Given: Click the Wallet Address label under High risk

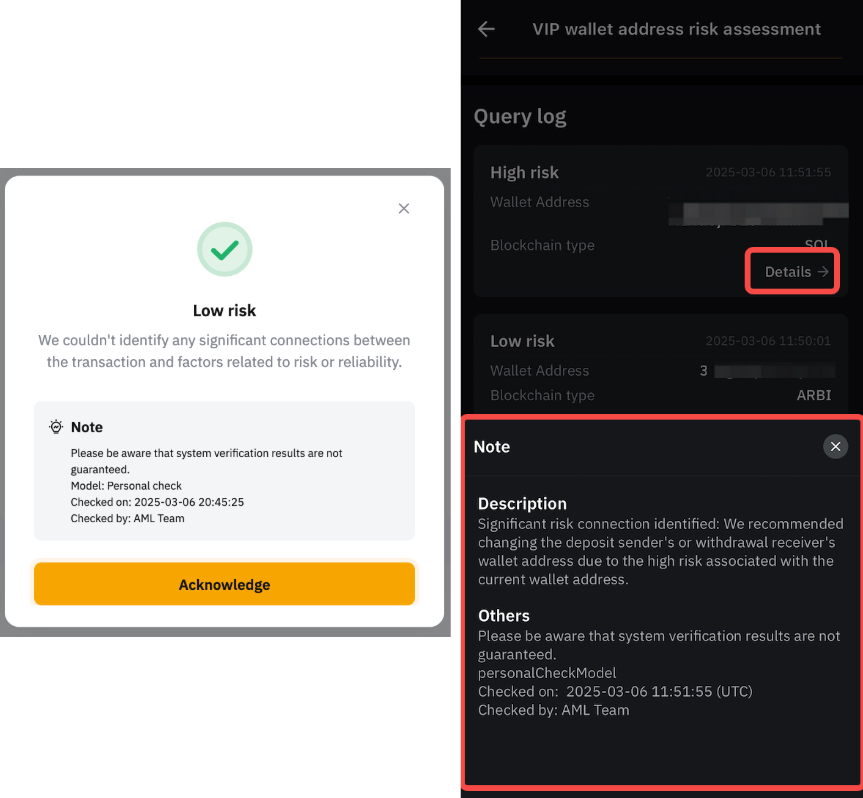Looking at the screenshot, I should [539, 202].
